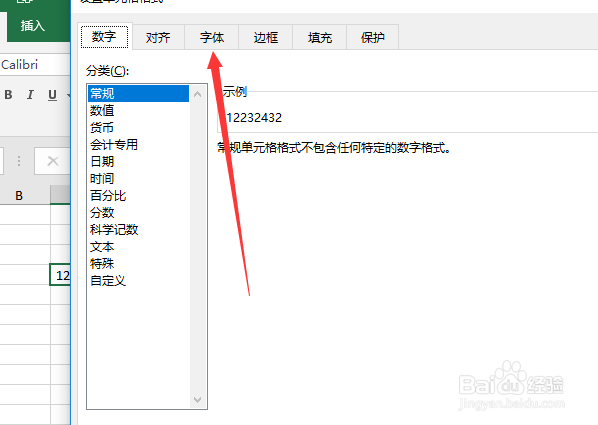Switch to the 对齐 tab
The height and width of the screenshot is (425, 598).
tap(158, 37)
